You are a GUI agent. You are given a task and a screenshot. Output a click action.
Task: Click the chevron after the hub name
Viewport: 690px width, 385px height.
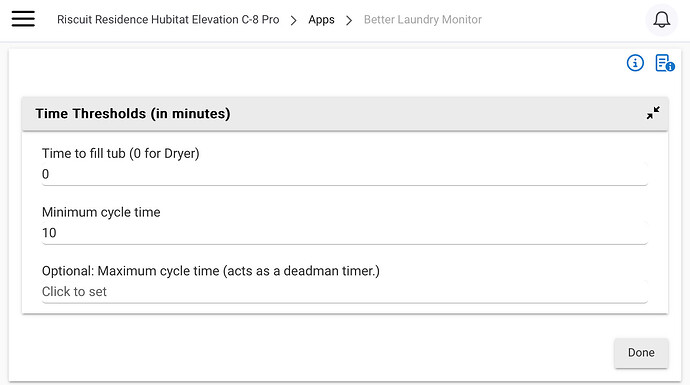(294, 21)
